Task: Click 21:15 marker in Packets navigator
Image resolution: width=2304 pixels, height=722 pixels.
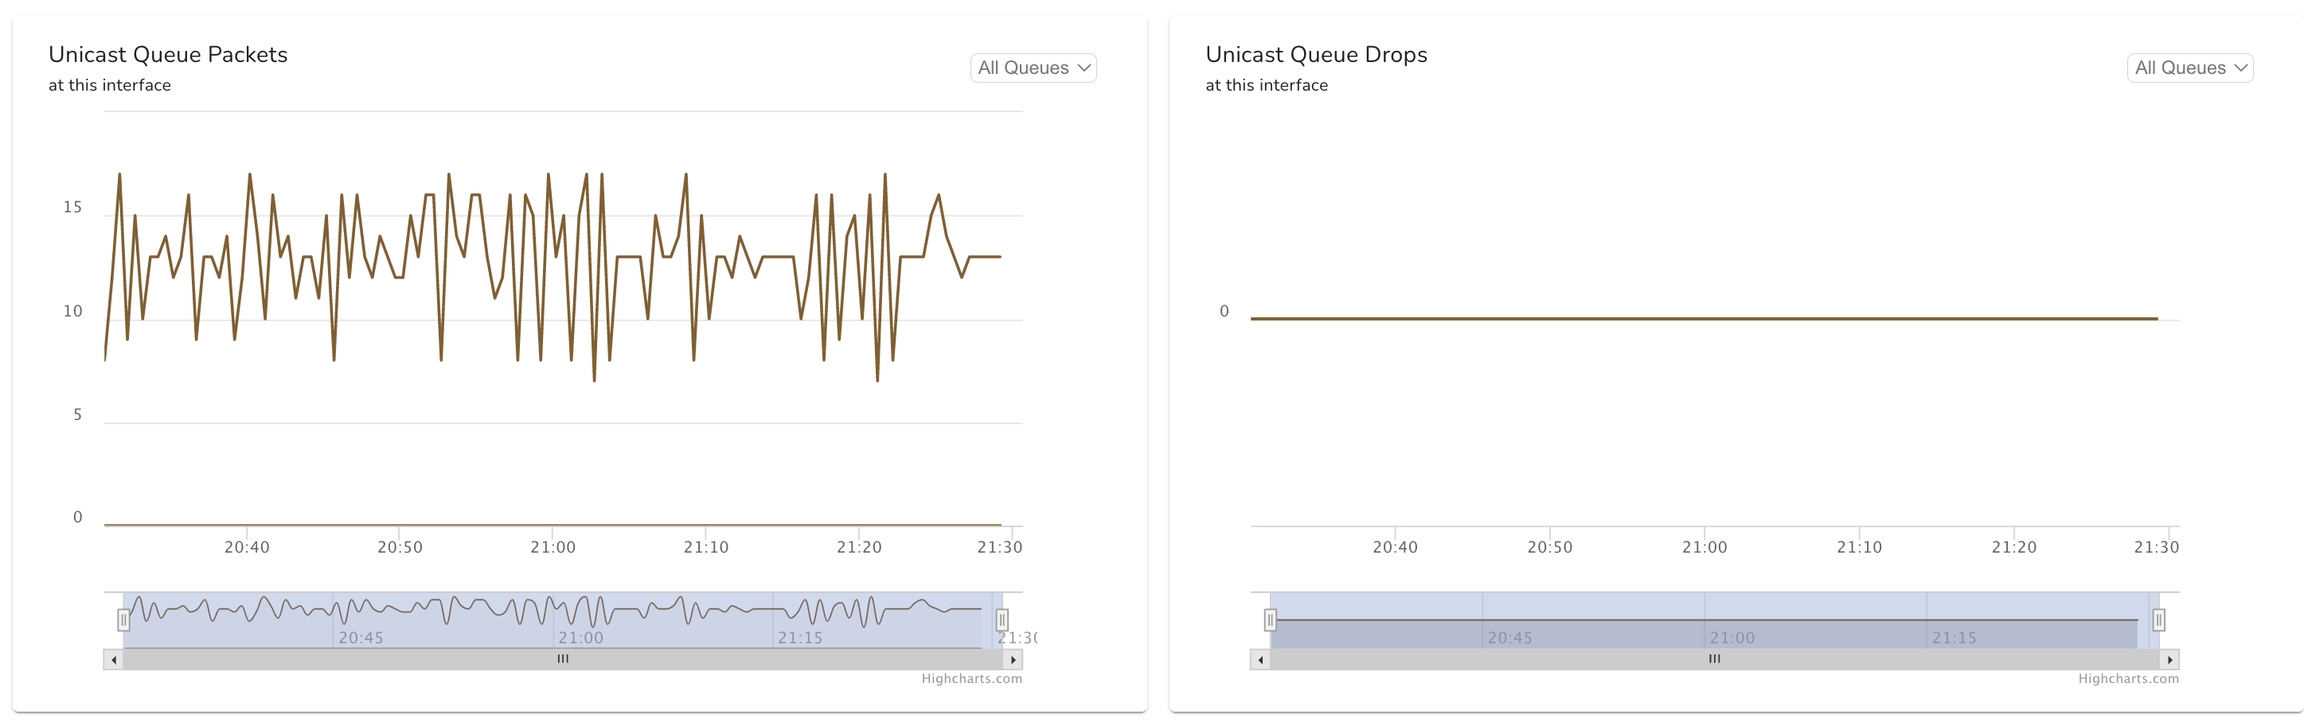Action: [800, 638]
